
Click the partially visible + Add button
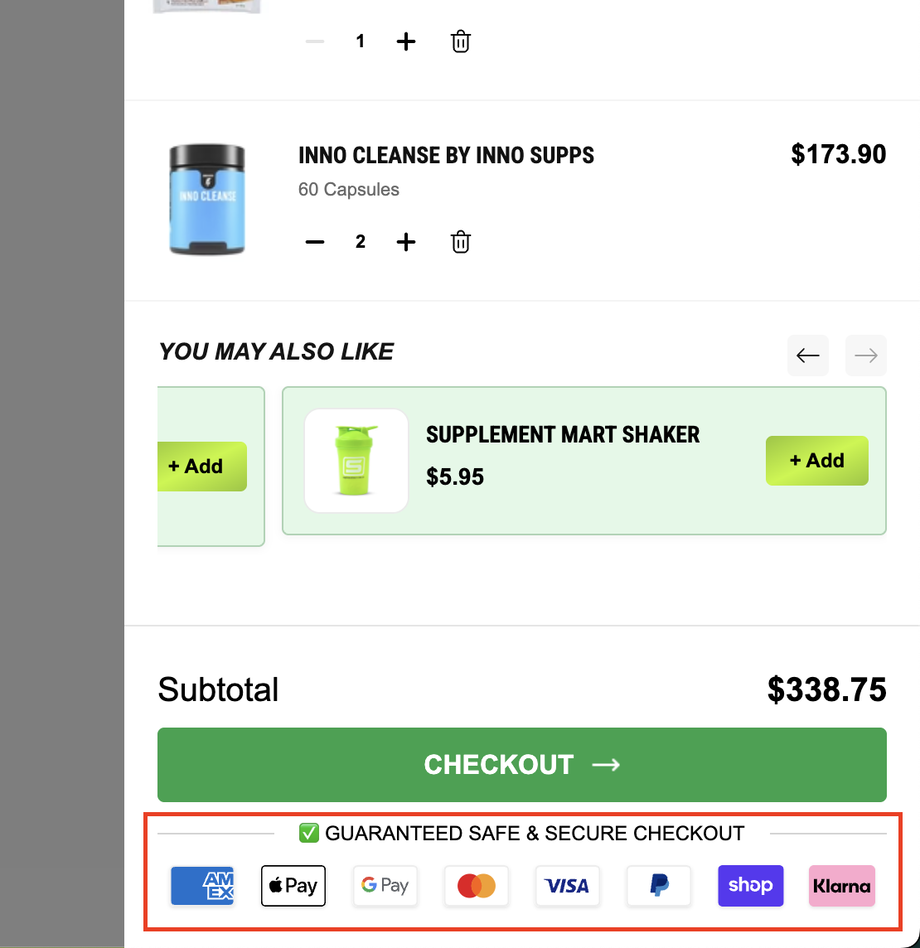coord(201,466)
